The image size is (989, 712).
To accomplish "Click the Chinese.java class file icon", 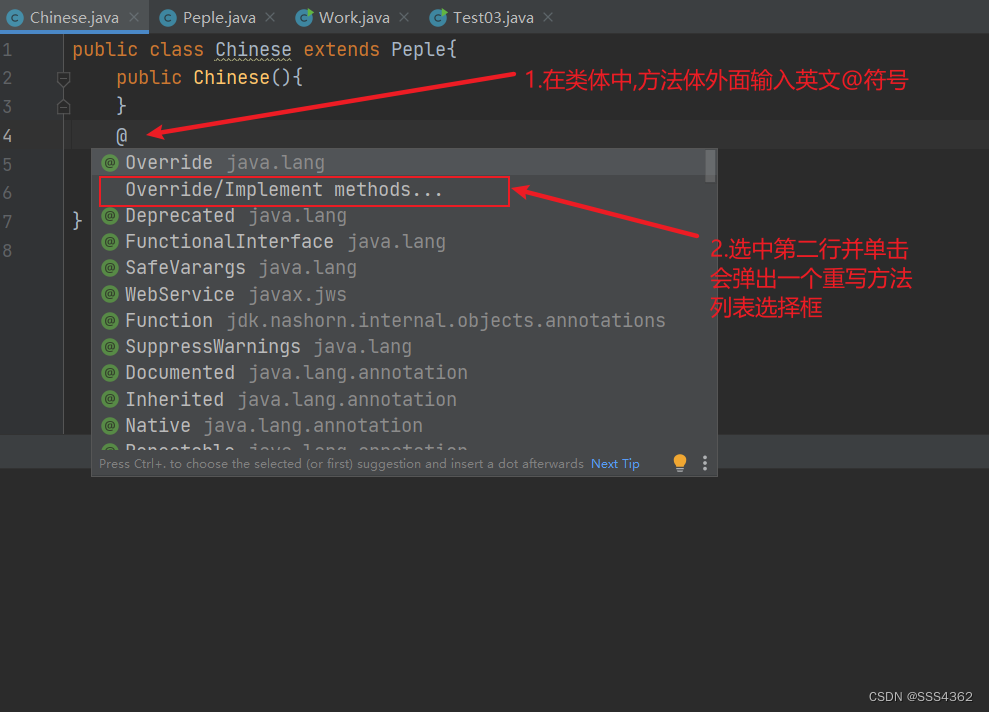I will (x=15, y=17).
